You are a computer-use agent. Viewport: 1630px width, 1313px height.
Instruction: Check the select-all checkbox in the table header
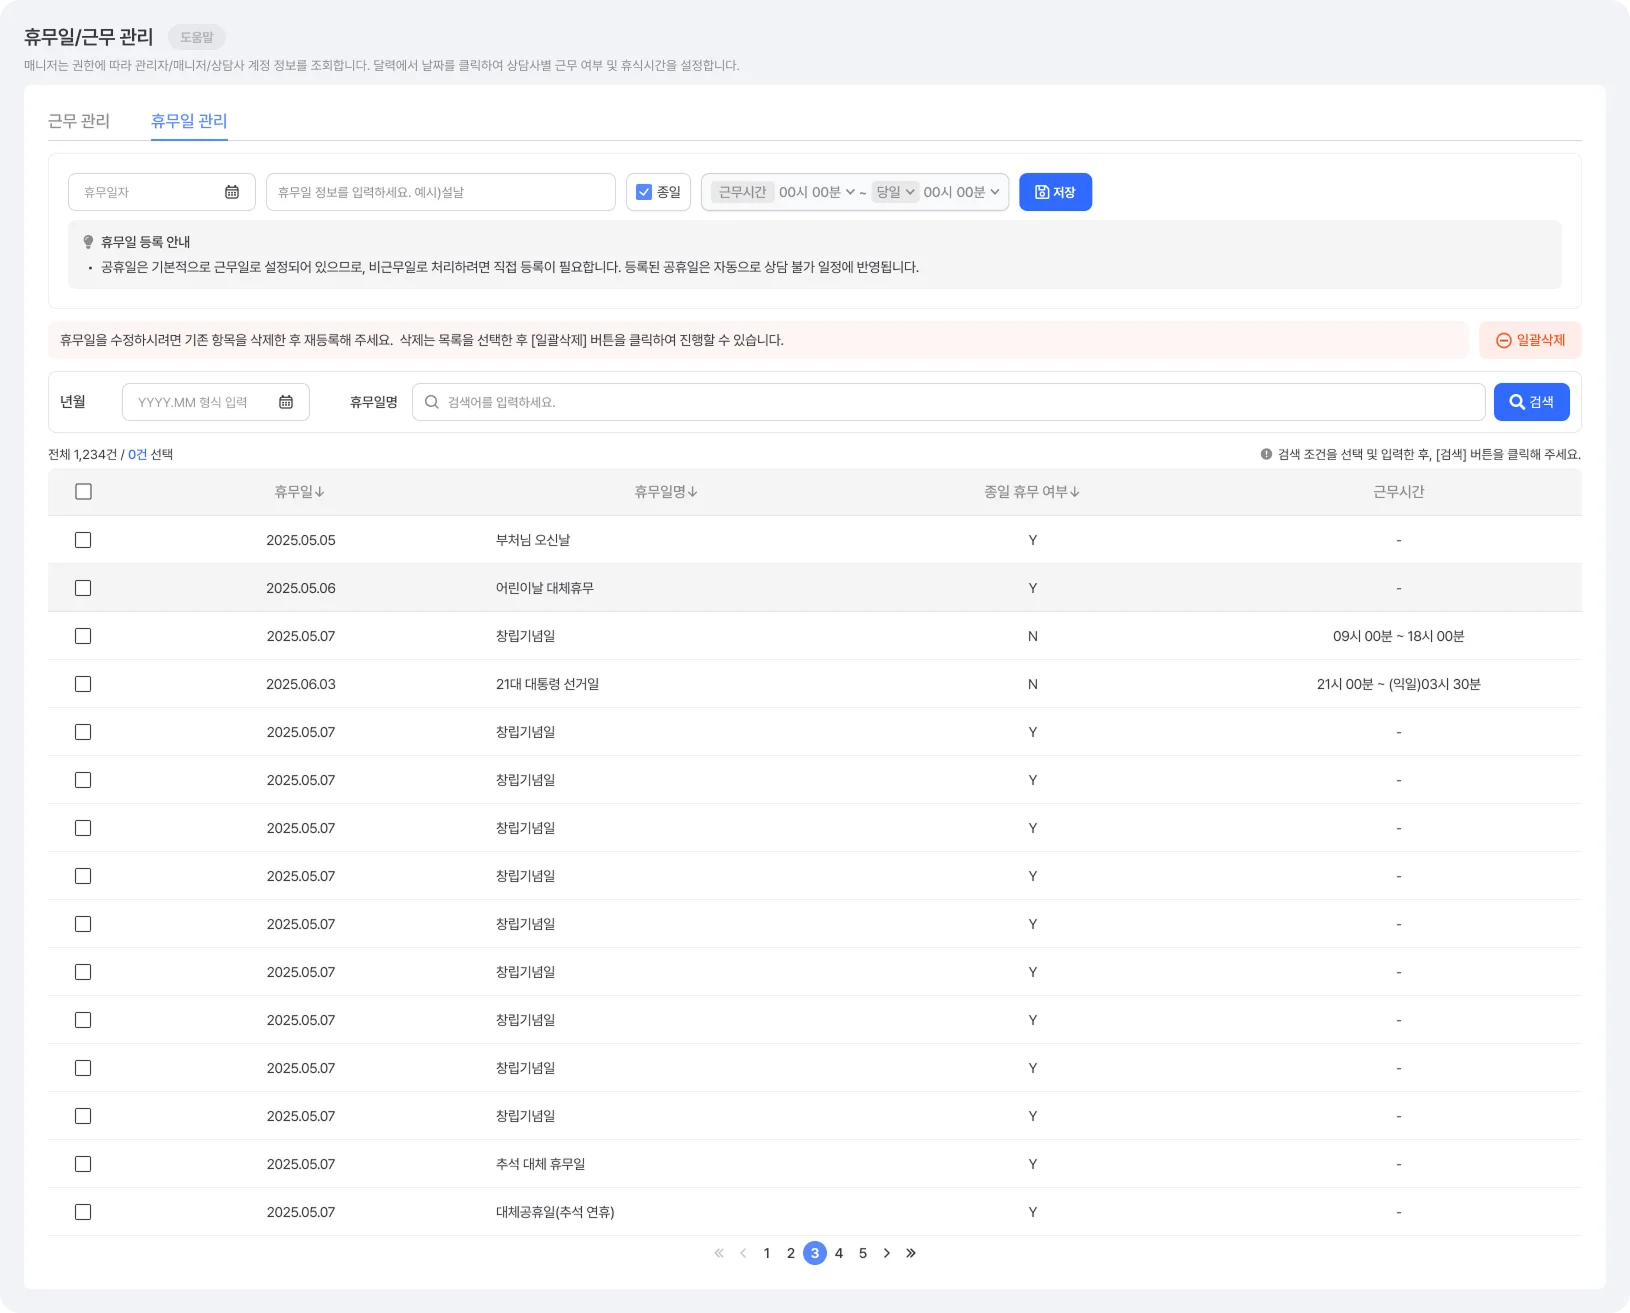pyautogui.click(x=83, y=491)
